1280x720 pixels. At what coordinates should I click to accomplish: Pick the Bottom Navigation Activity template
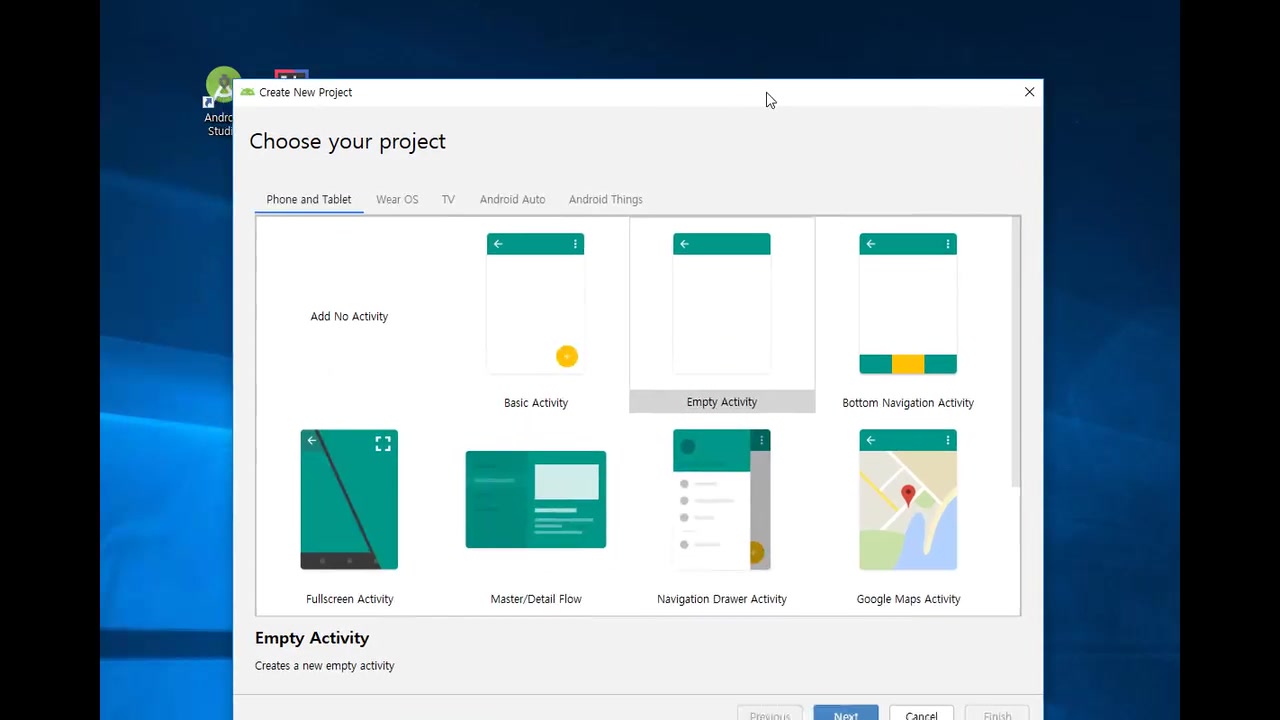coord(907,304)
